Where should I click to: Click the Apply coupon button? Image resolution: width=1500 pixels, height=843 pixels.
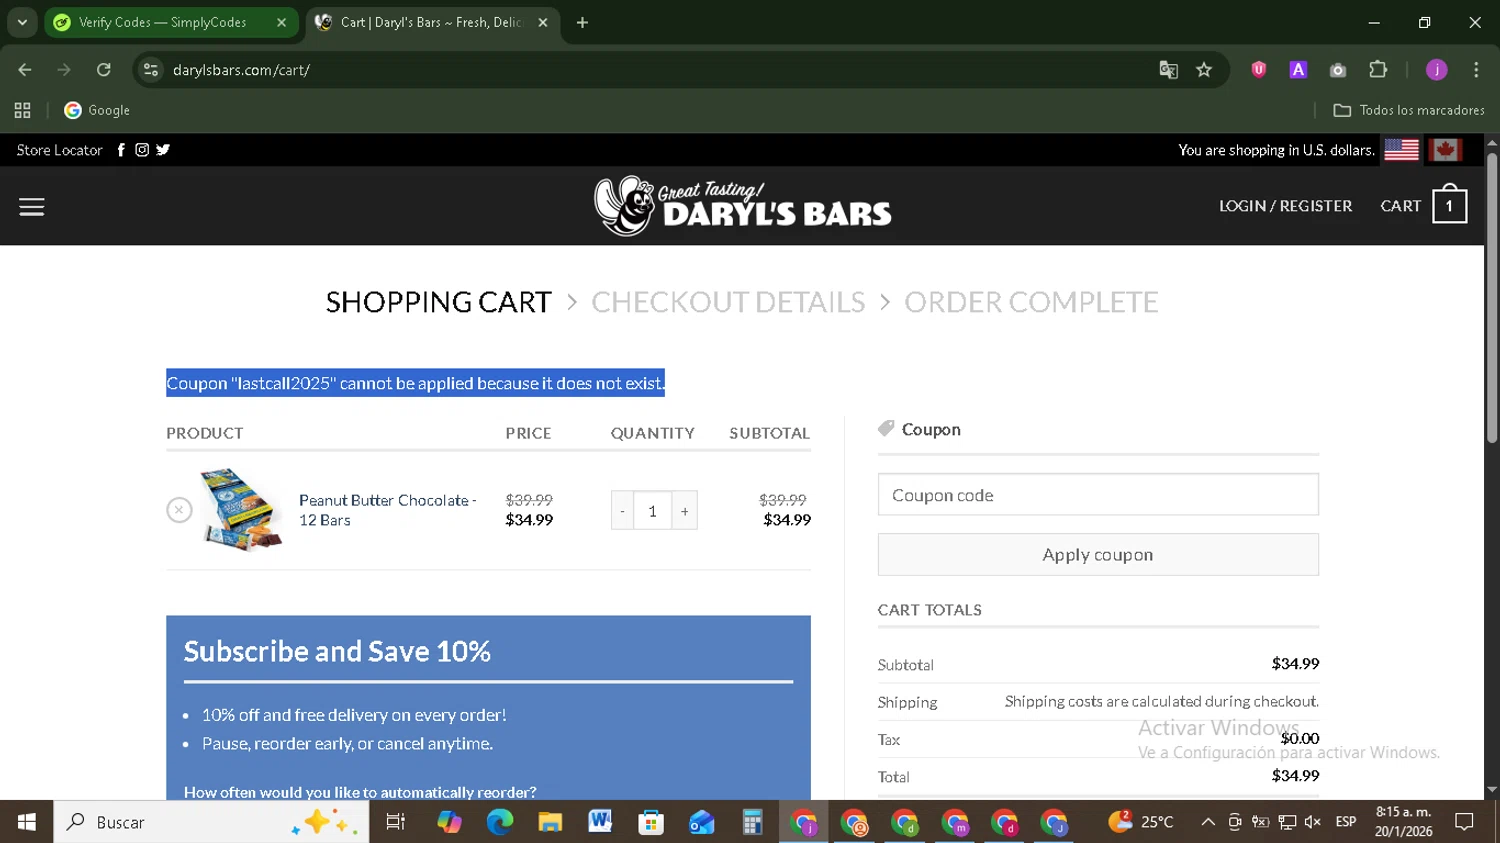point(1098,554)
